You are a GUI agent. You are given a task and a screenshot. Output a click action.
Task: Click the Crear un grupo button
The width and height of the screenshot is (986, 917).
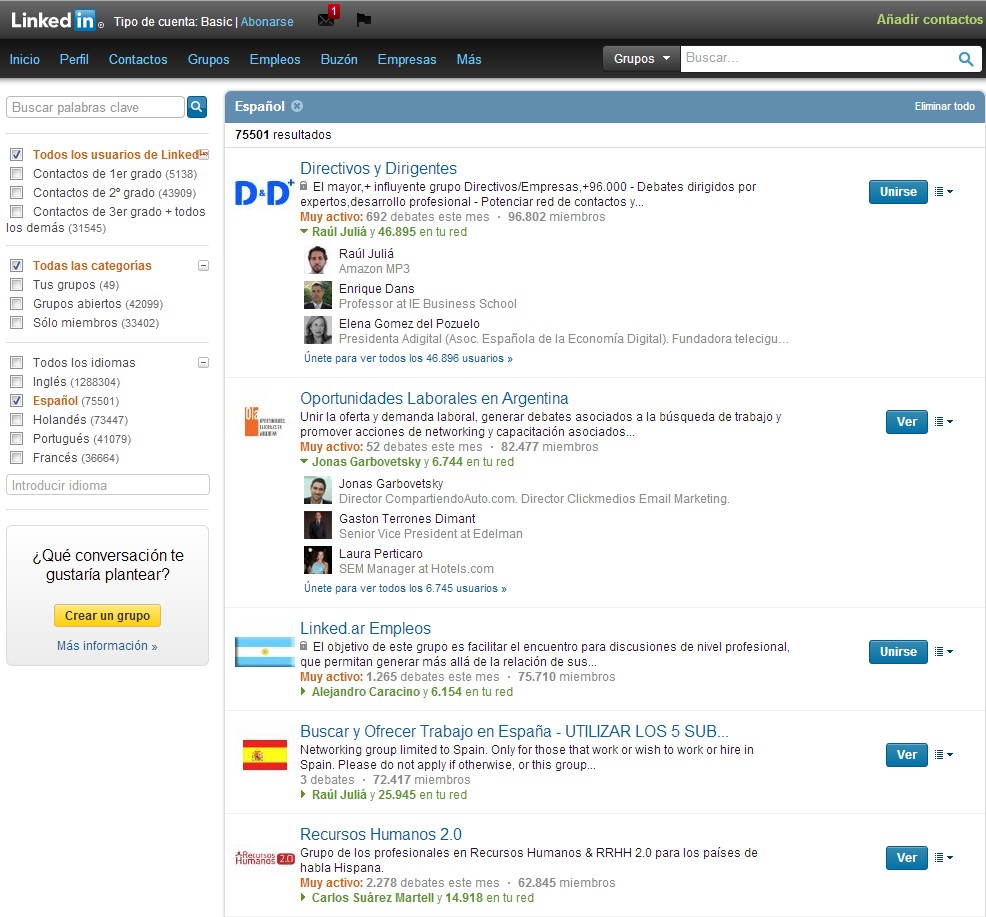[108, 616]
